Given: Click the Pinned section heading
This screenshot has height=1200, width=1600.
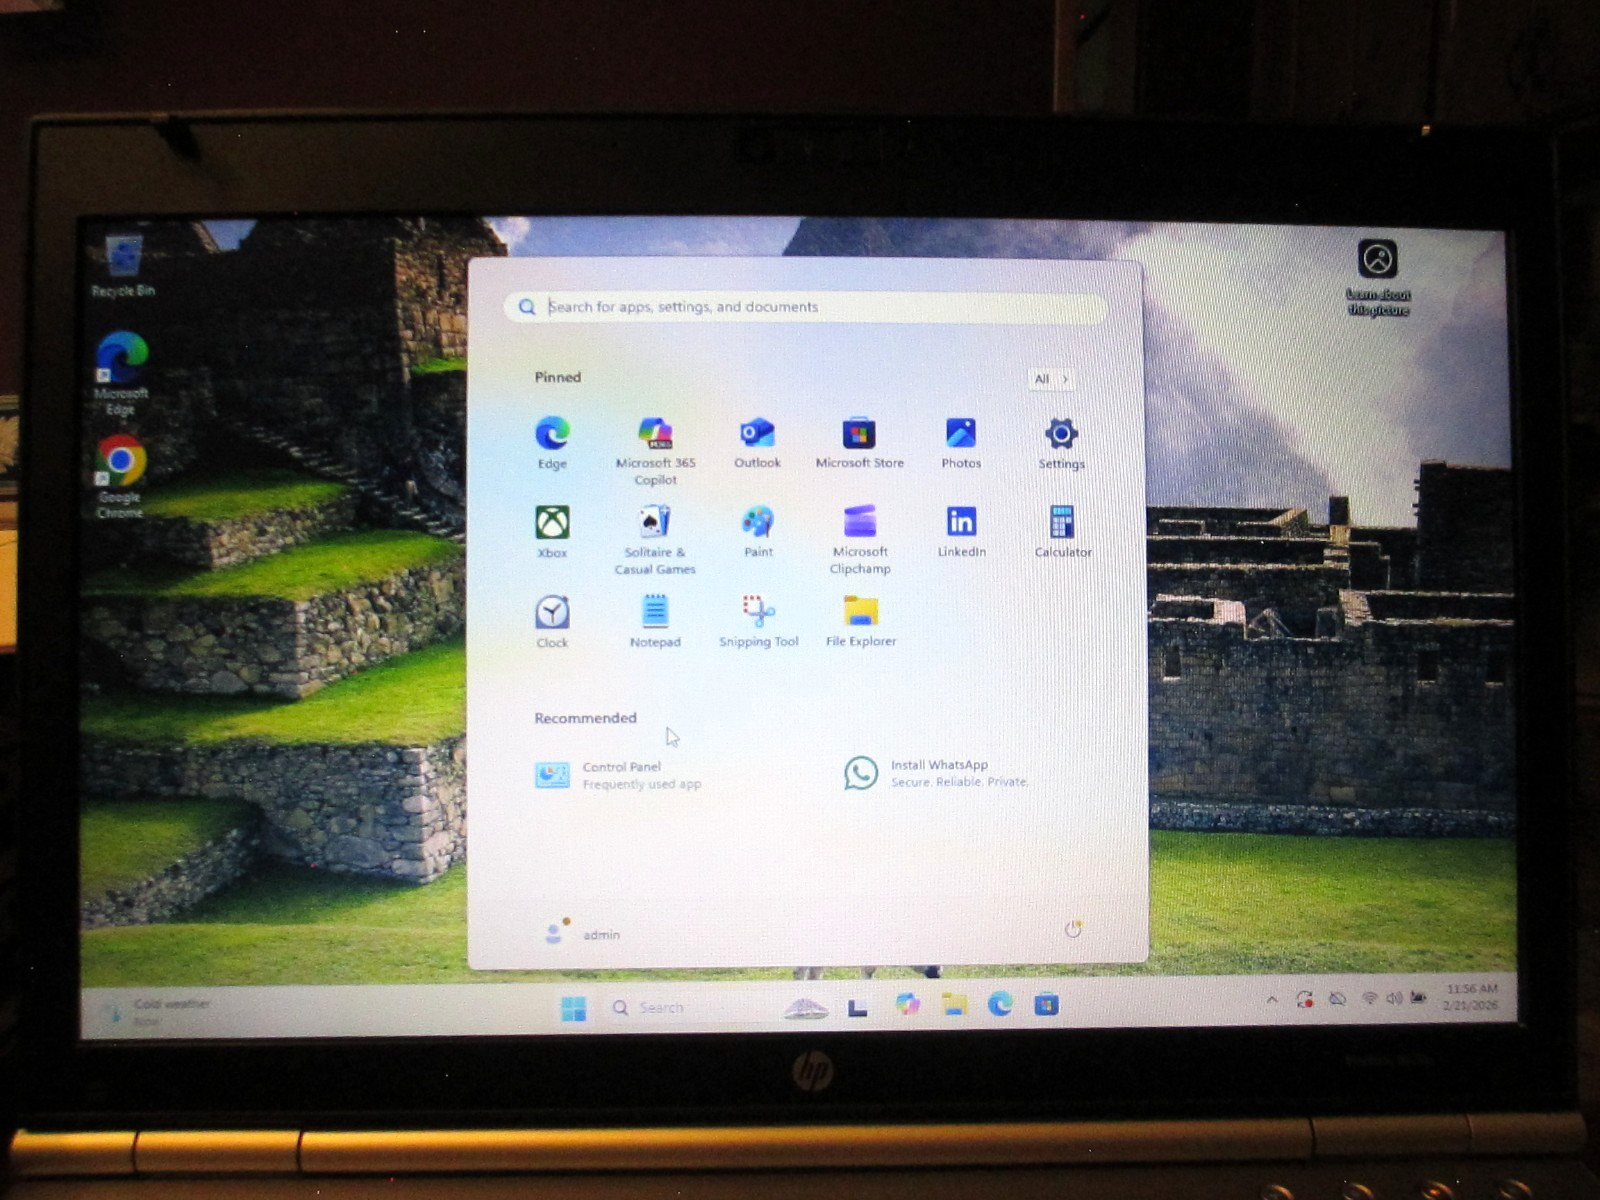Looking at the screenshot, I should [x=557, y=377].
